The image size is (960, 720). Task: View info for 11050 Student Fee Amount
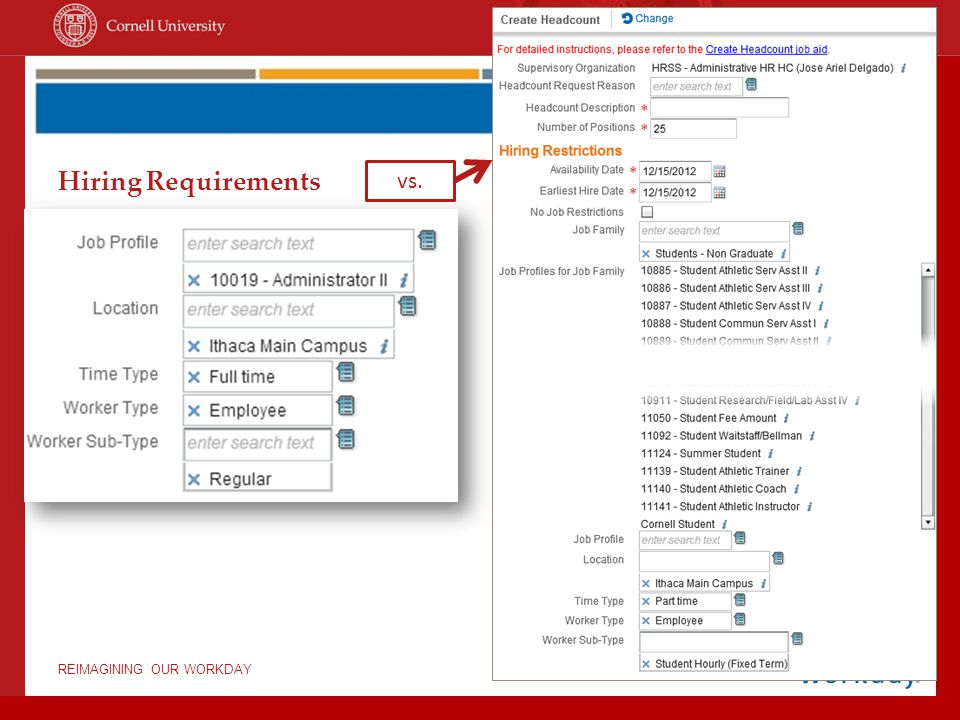coord(786,418)
